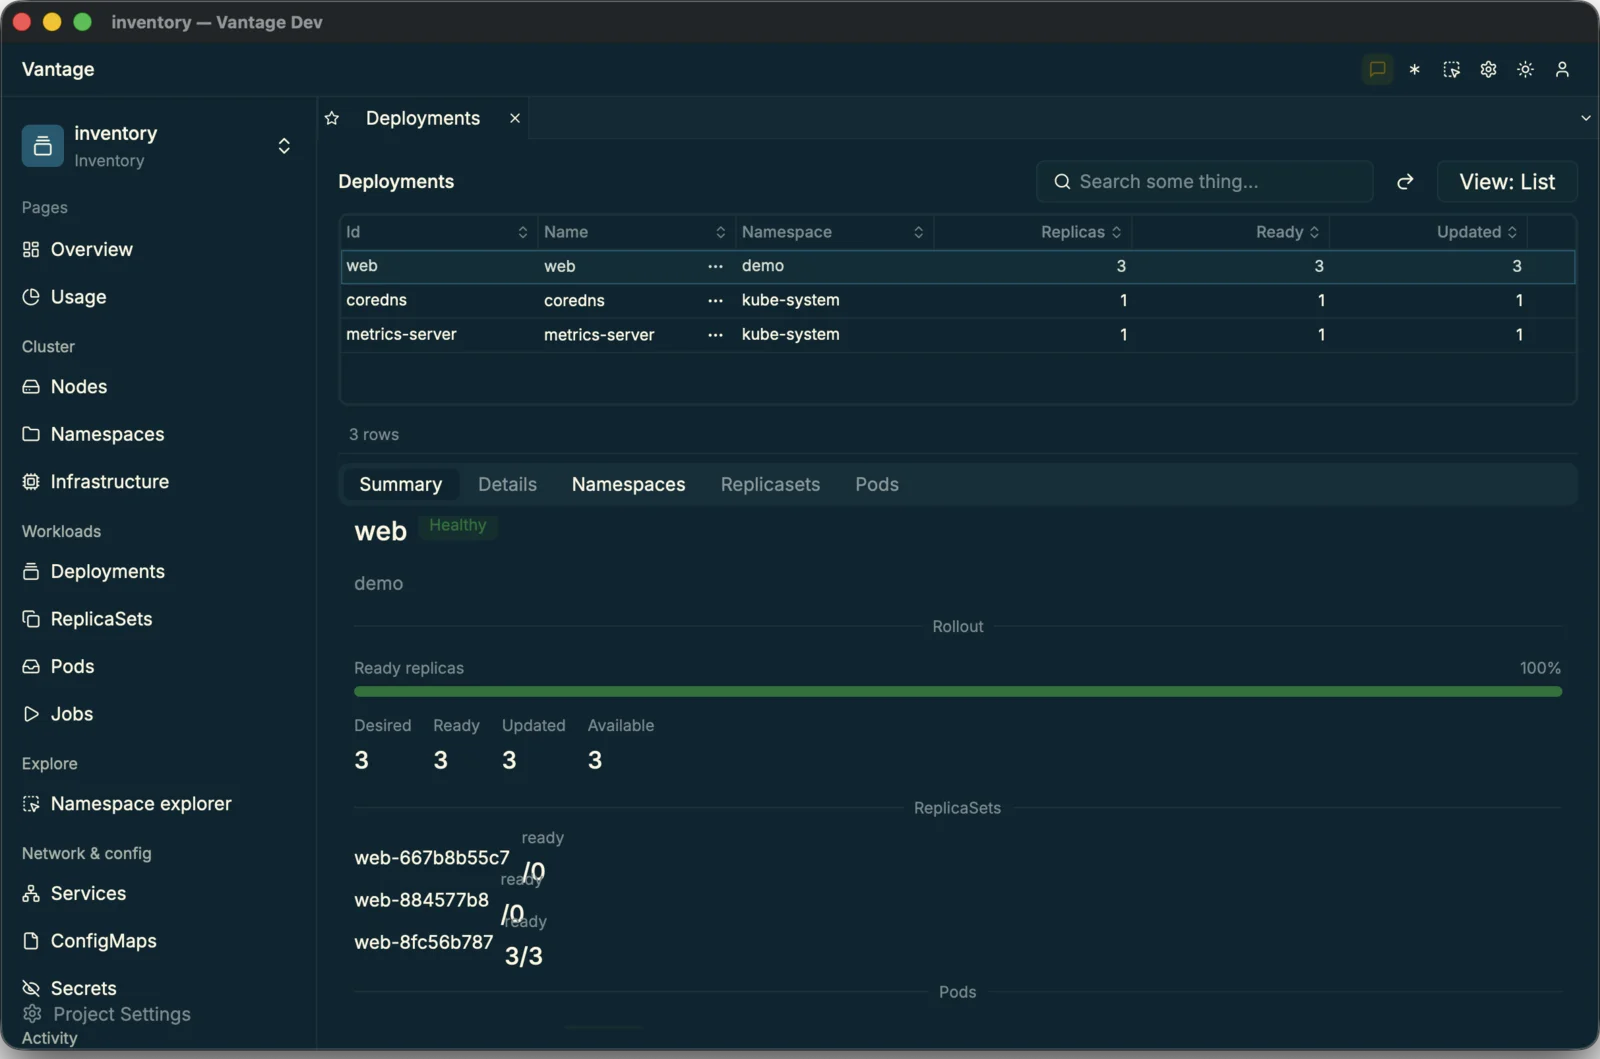Select the coredns row Id cell
The height and width of the screenshot is (1059, 1600).
(x=437, y=300)
